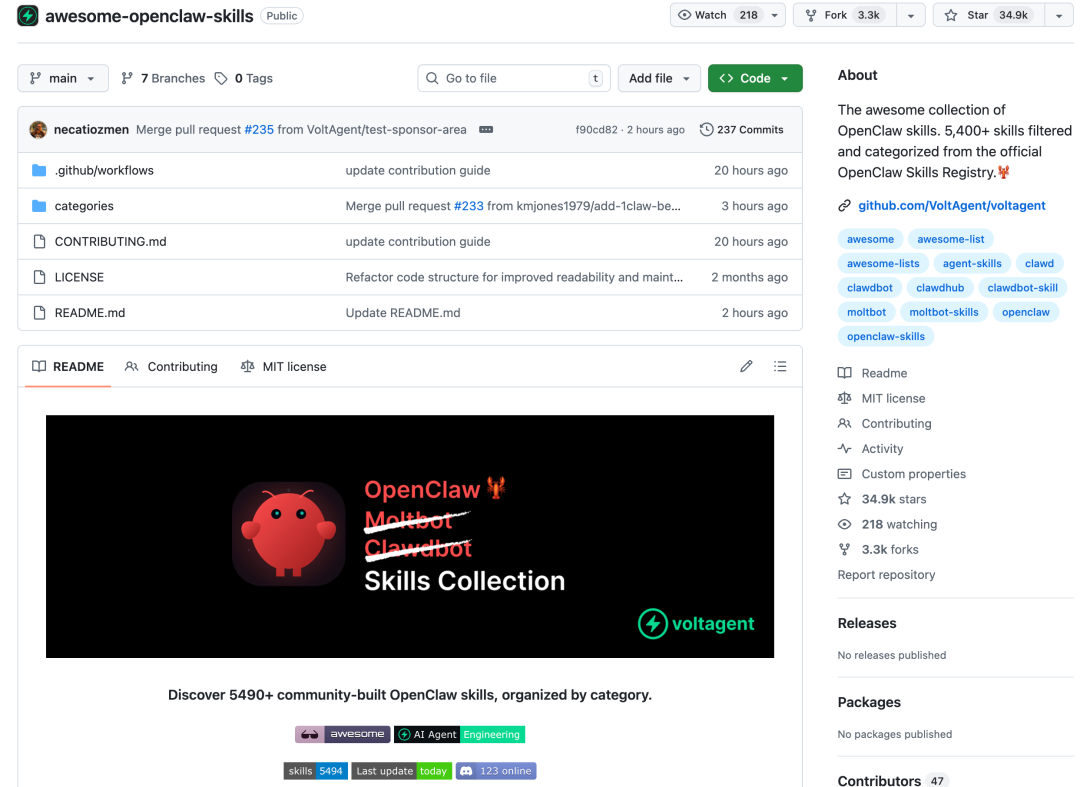The width and height of the screenshot is (1080, 787).
Task: Open the Fork options dropdown arrow
Action: click(911, 15)
